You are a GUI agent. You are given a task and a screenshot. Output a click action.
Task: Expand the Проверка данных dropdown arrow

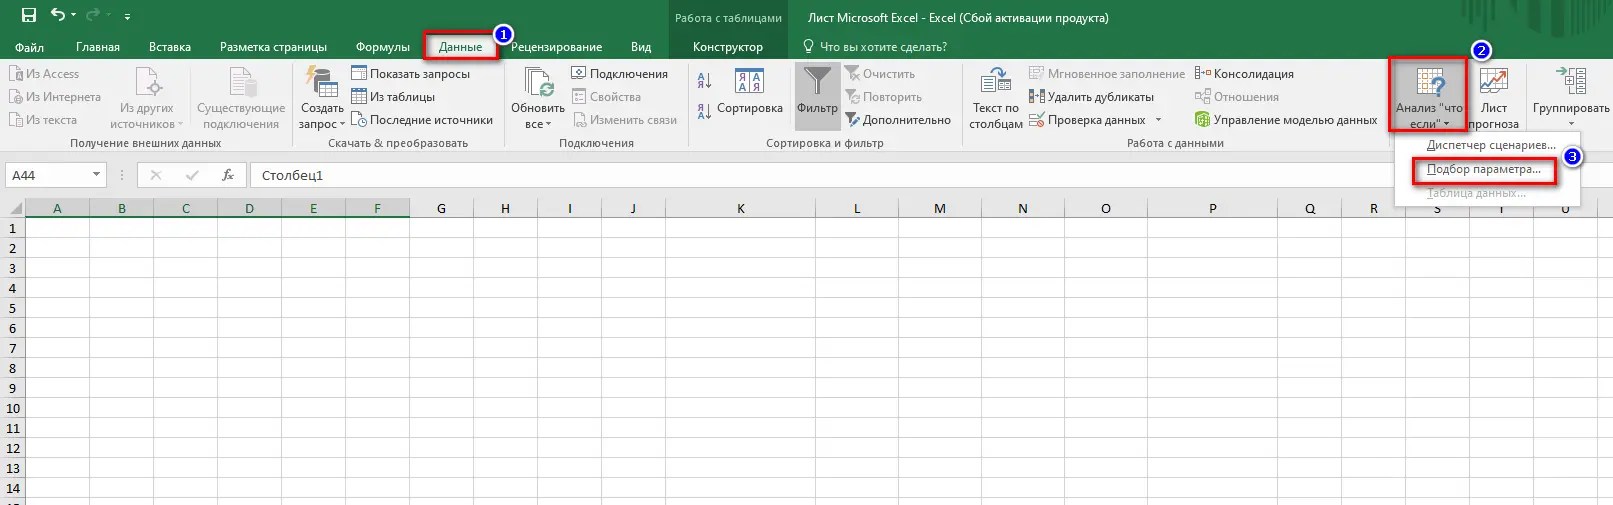(1159, 120)
